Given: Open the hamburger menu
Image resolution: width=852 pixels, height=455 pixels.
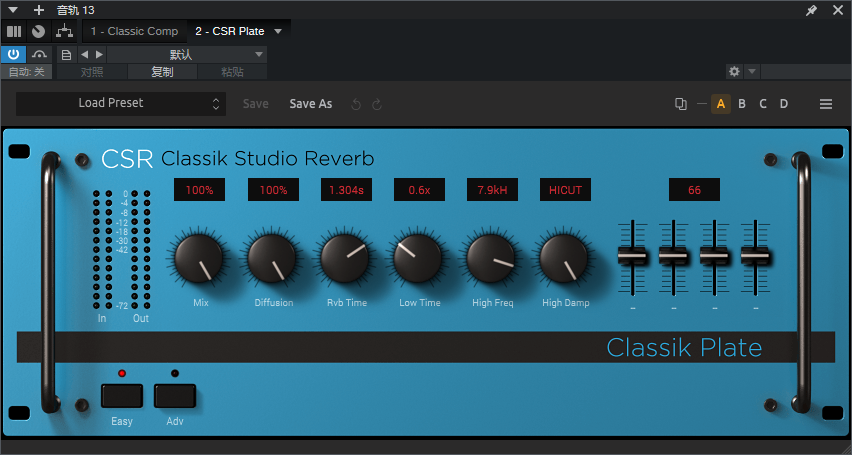Looking at the screenshot, I should coord(826,104).
